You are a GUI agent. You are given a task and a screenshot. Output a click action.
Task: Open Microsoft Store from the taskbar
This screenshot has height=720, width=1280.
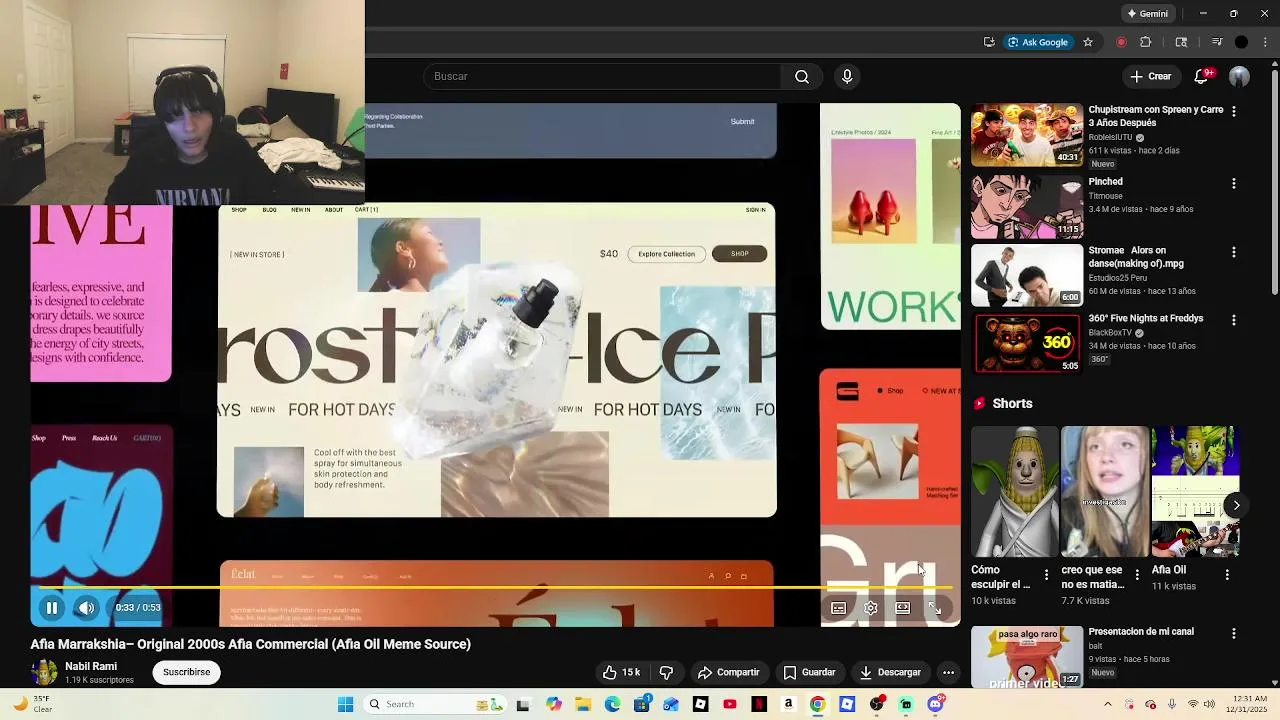coord(642,705)
